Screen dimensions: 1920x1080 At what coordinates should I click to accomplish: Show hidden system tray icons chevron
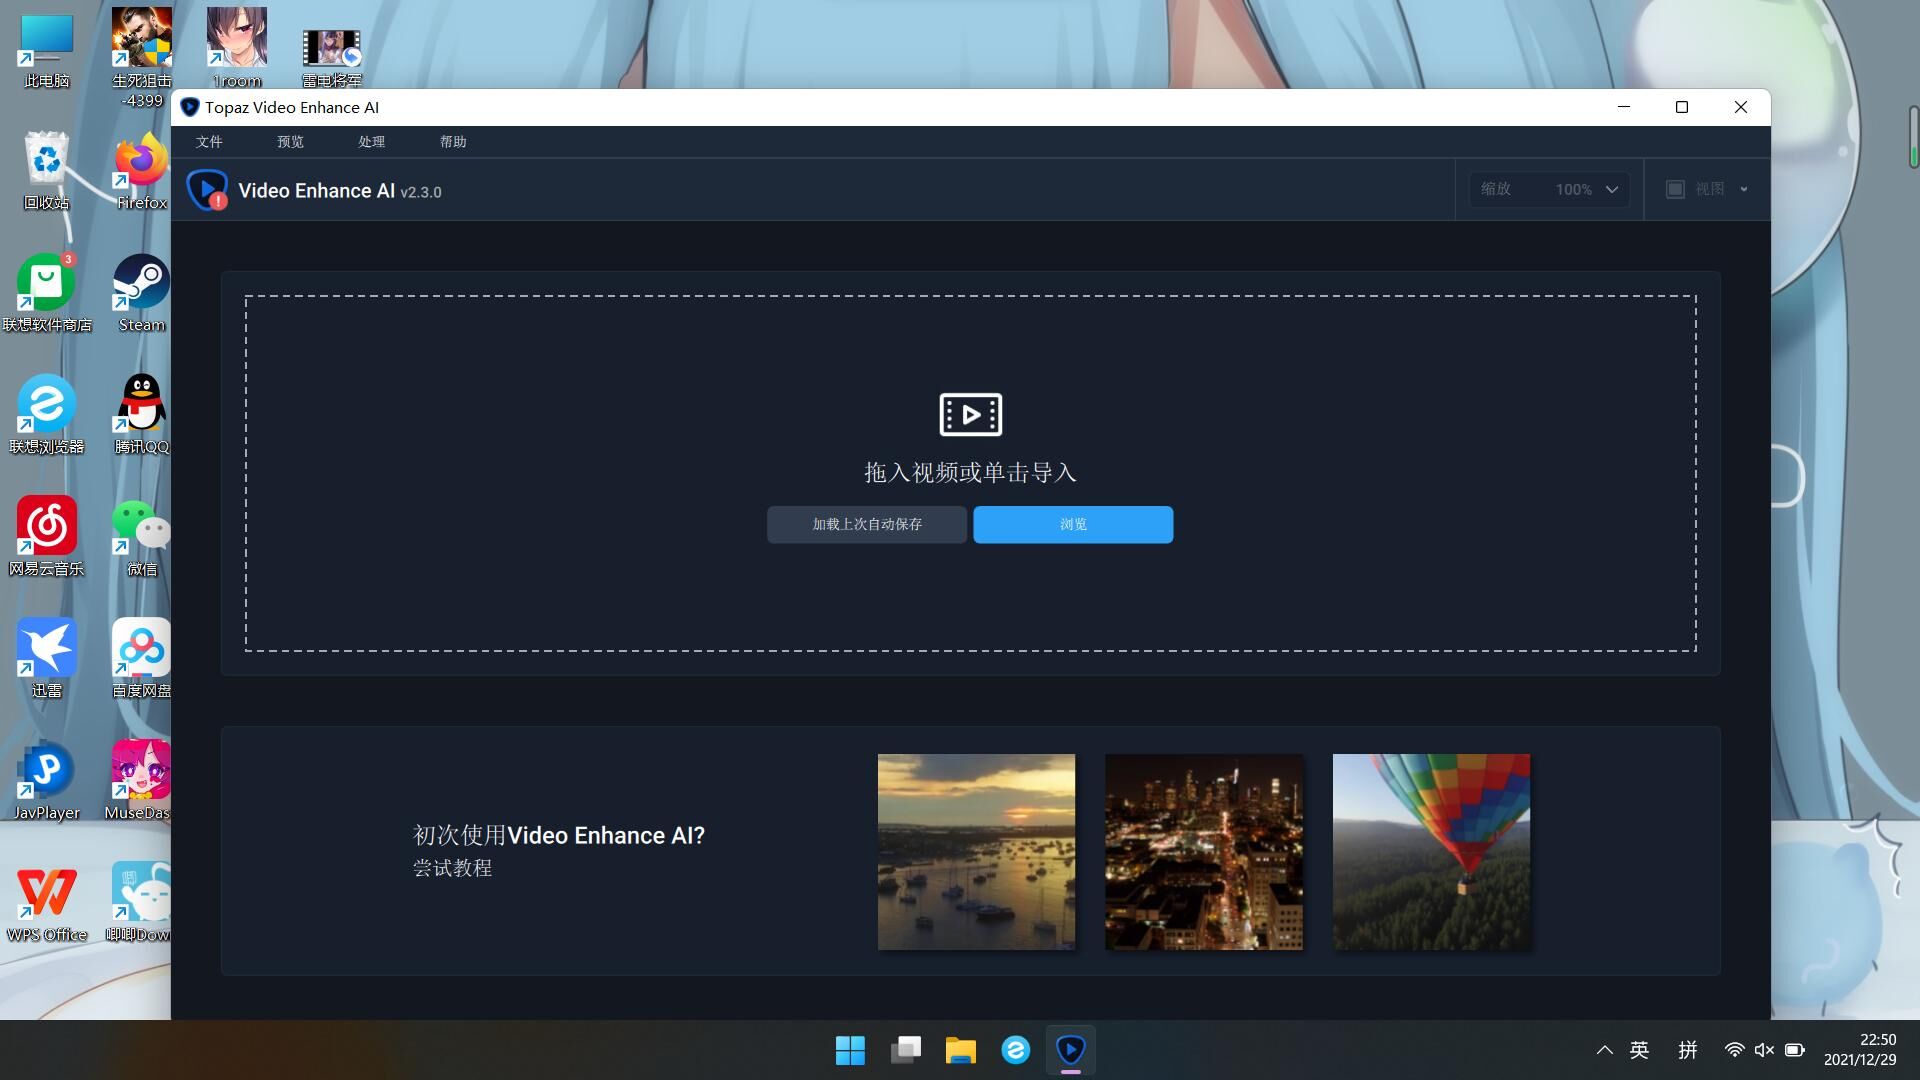click(x=1604, y=1049)
